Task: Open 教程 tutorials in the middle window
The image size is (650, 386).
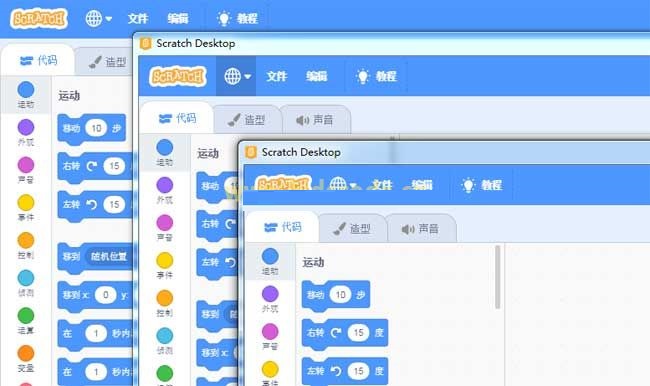Action: tap(376, 76)
